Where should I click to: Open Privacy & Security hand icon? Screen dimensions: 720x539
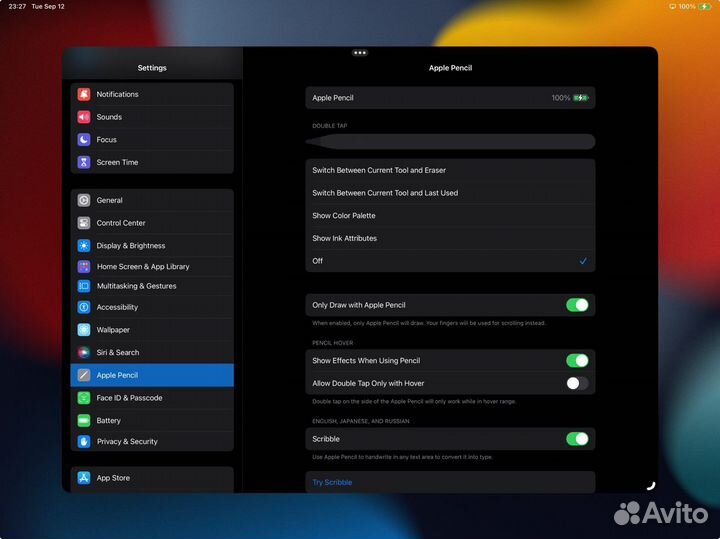pyautogui.click(x=84, y=441)
